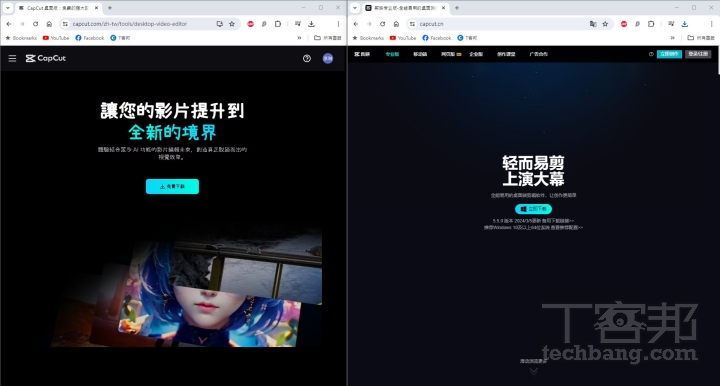Click the 剪映 logo on the capcut.cn page

pyautogui.click(x=362, y=54)
